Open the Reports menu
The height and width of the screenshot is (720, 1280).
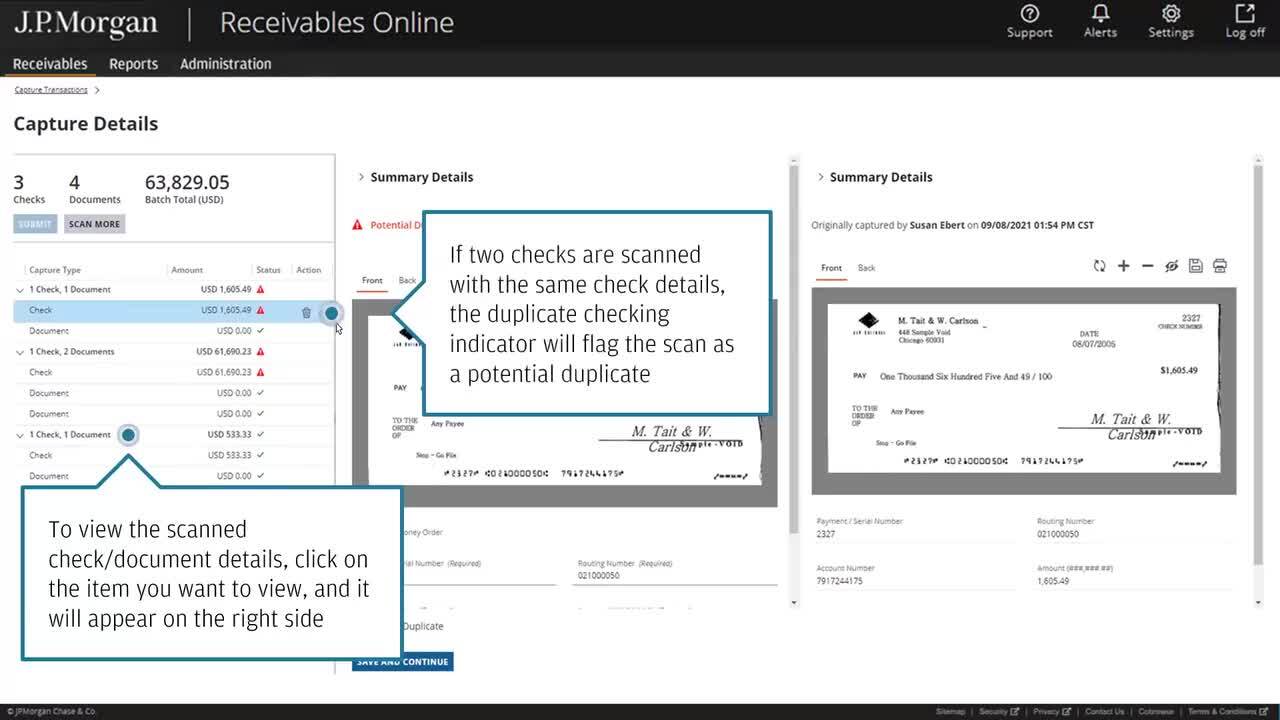(x=133, y=64)
